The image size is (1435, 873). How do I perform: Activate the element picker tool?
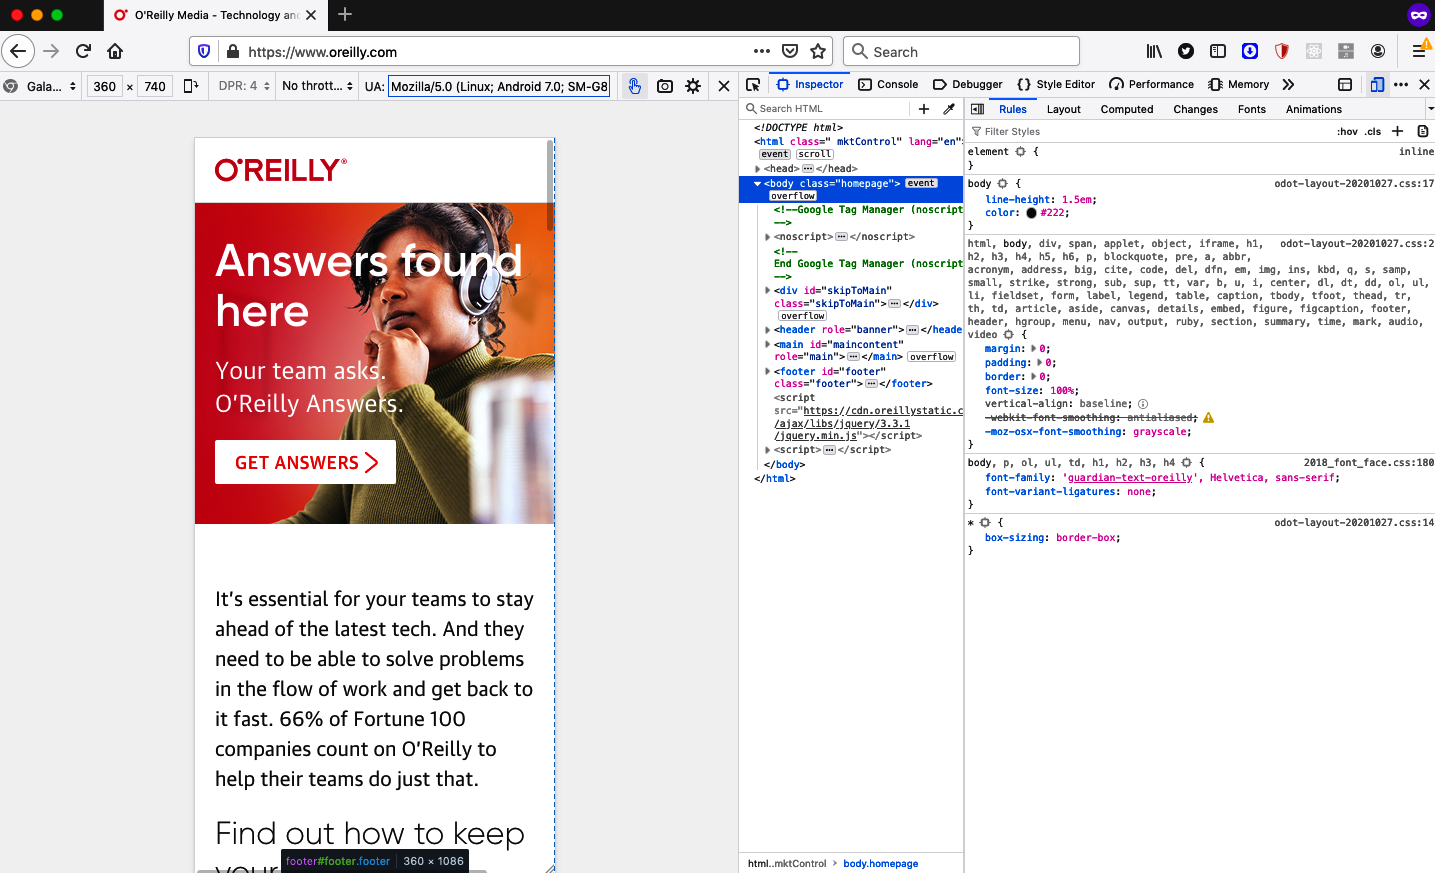[753, 85]
